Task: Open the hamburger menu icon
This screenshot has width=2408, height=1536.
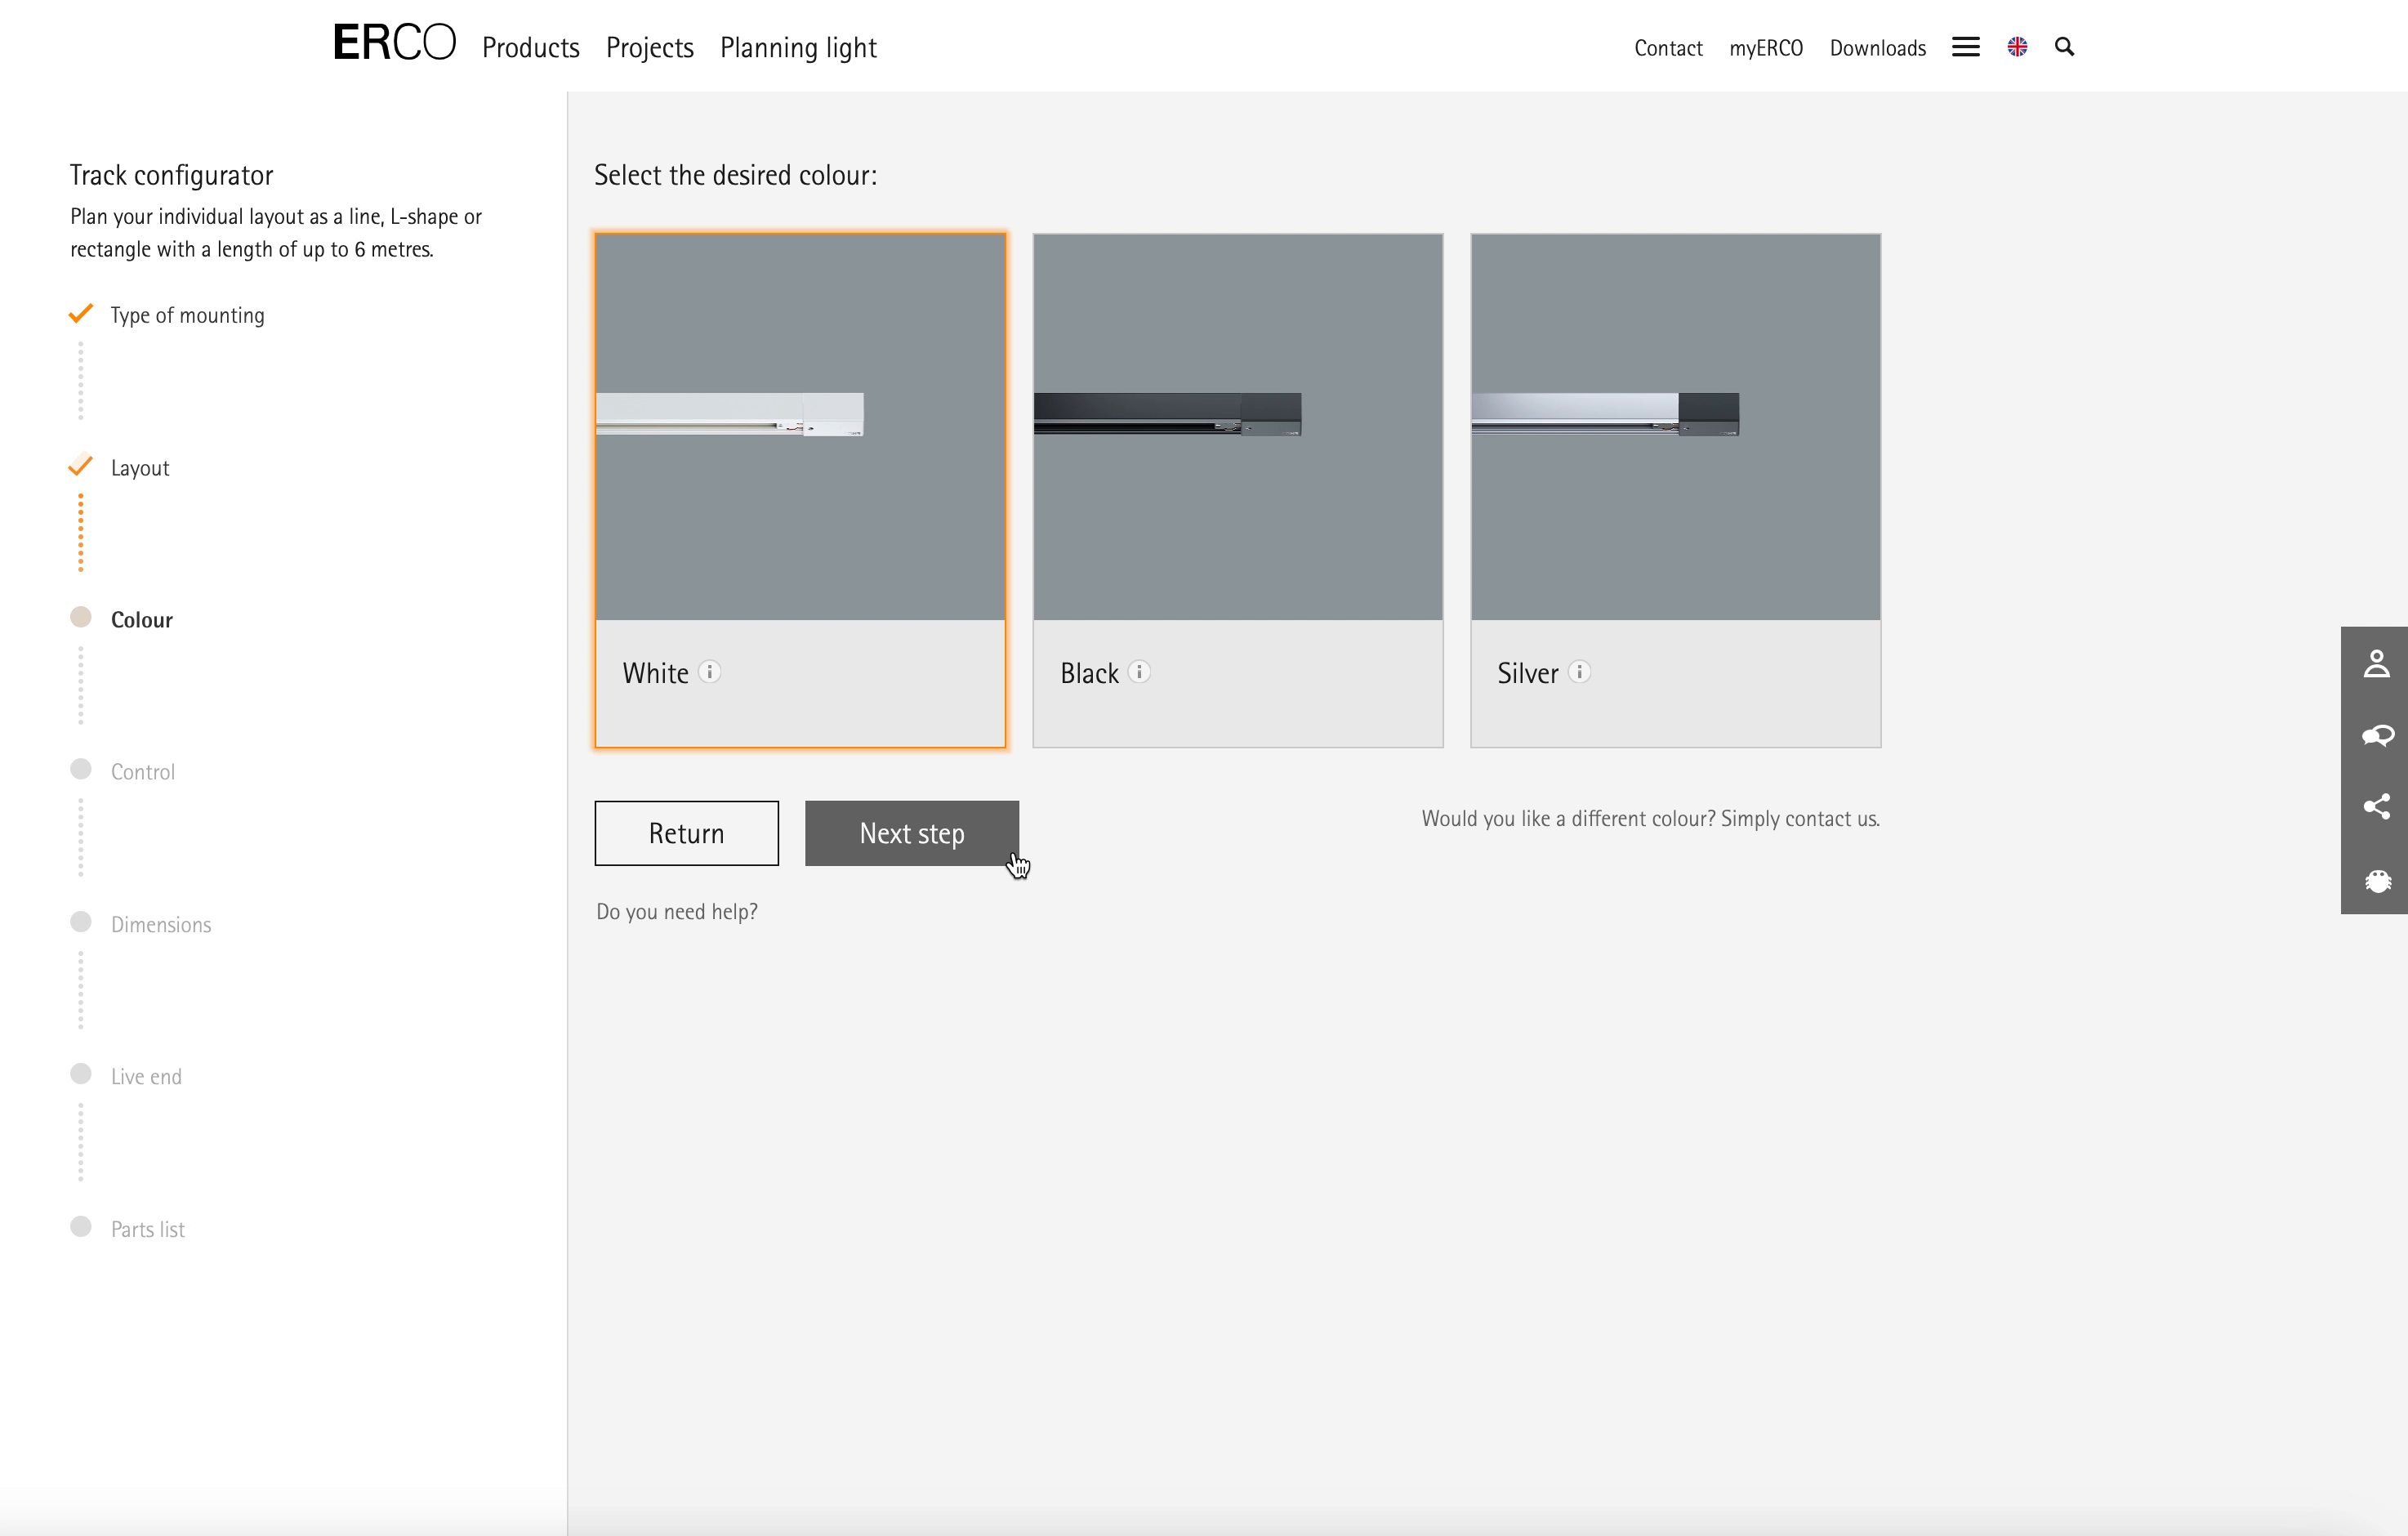Action: coord(1965,47)
